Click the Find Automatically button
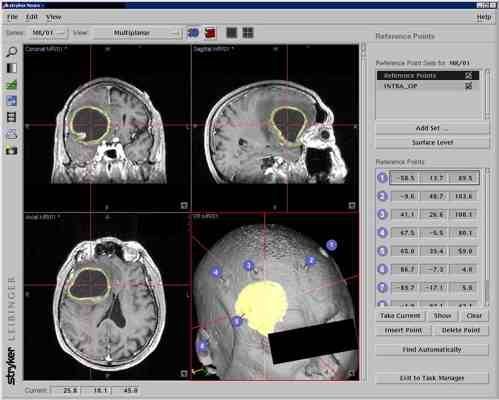The width and height of the screenshot is (499, 400). (x=432, y=349)
